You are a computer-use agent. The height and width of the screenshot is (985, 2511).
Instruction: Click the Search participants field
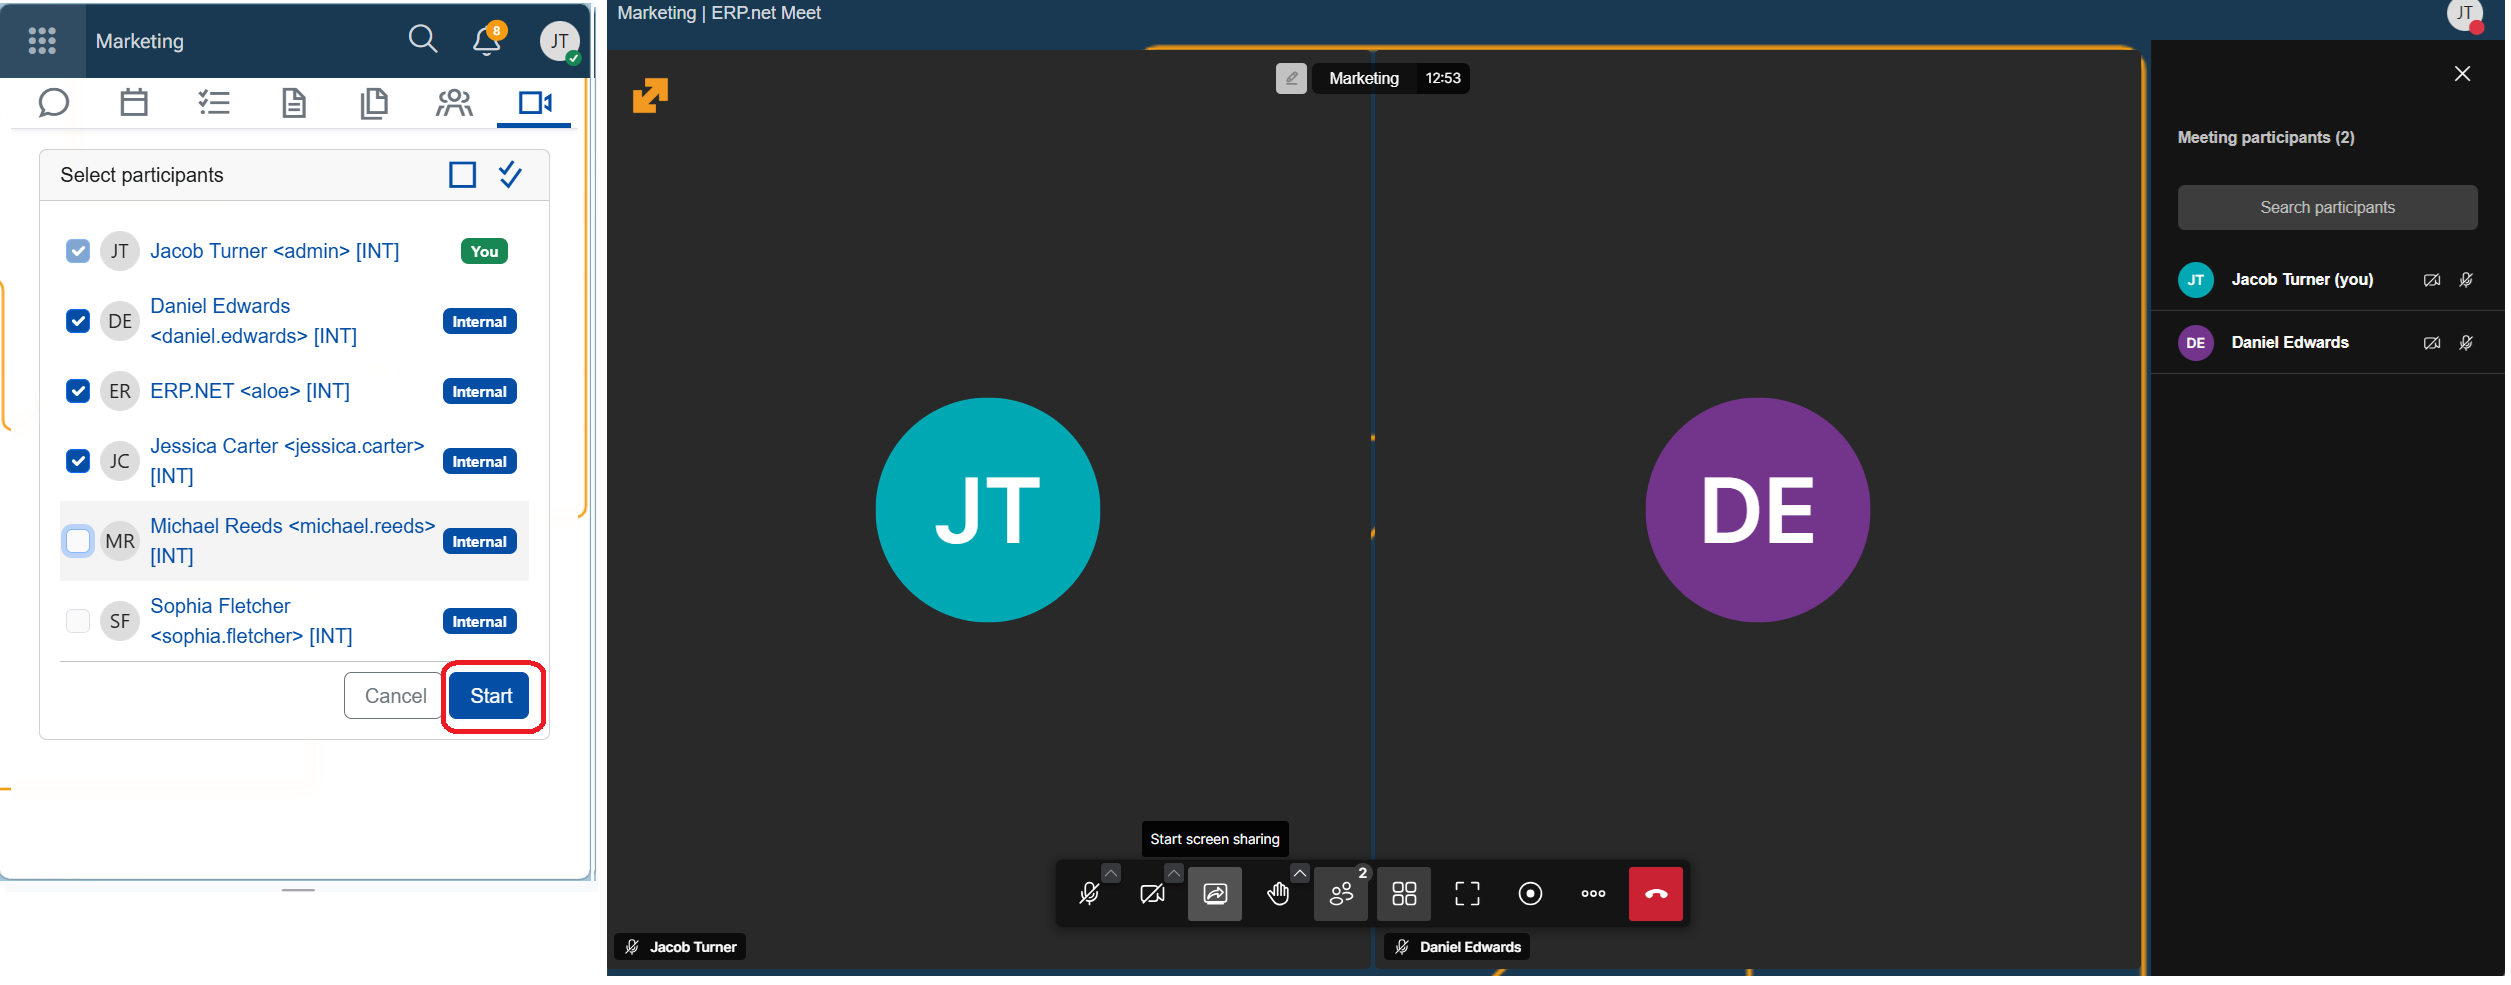pyautogui.click(x=2326, y=208)
